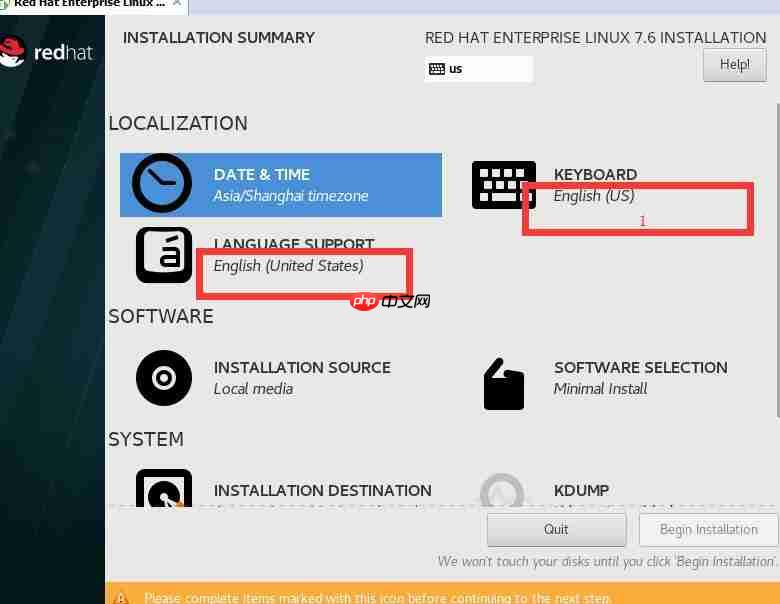Close the Red Hat Enterprise Linux tab
The width and height of the screenshot is (780, 604).
177,3
